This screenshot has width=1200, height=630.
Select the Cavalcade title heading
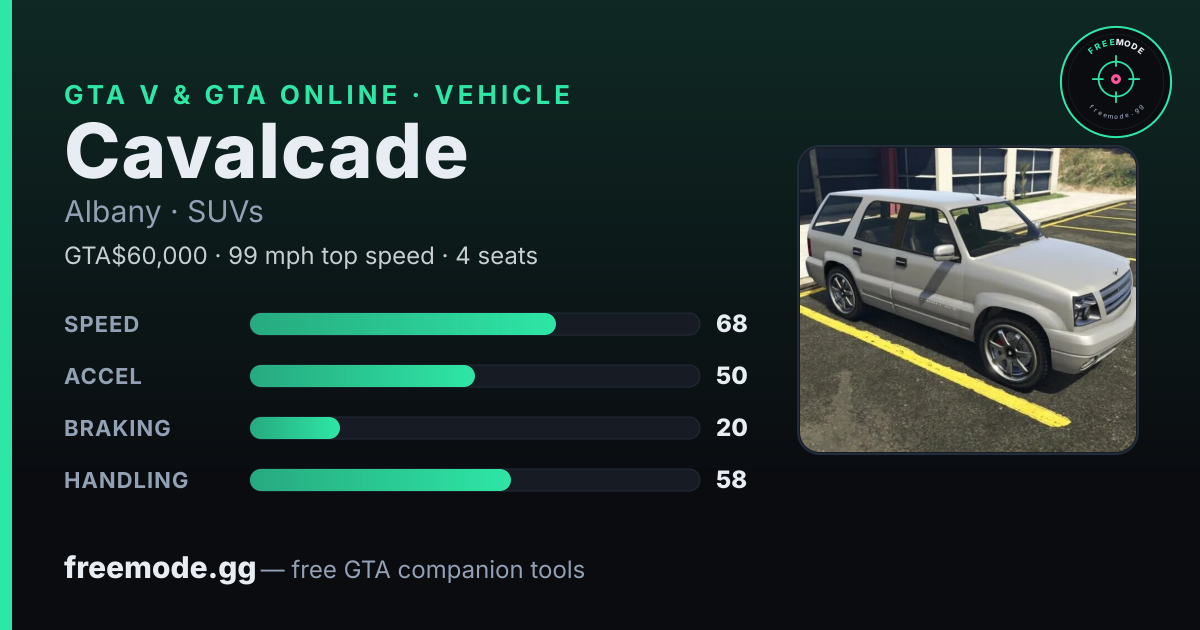(x=266, y=152)
